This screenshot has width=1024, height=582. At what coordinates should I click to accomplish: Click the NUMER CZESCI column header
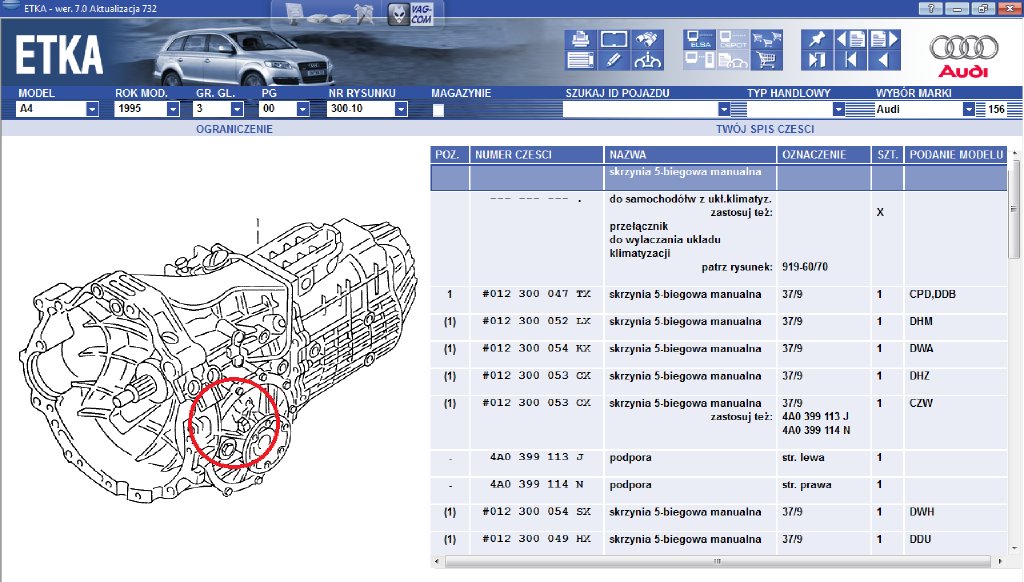point(537,155)
